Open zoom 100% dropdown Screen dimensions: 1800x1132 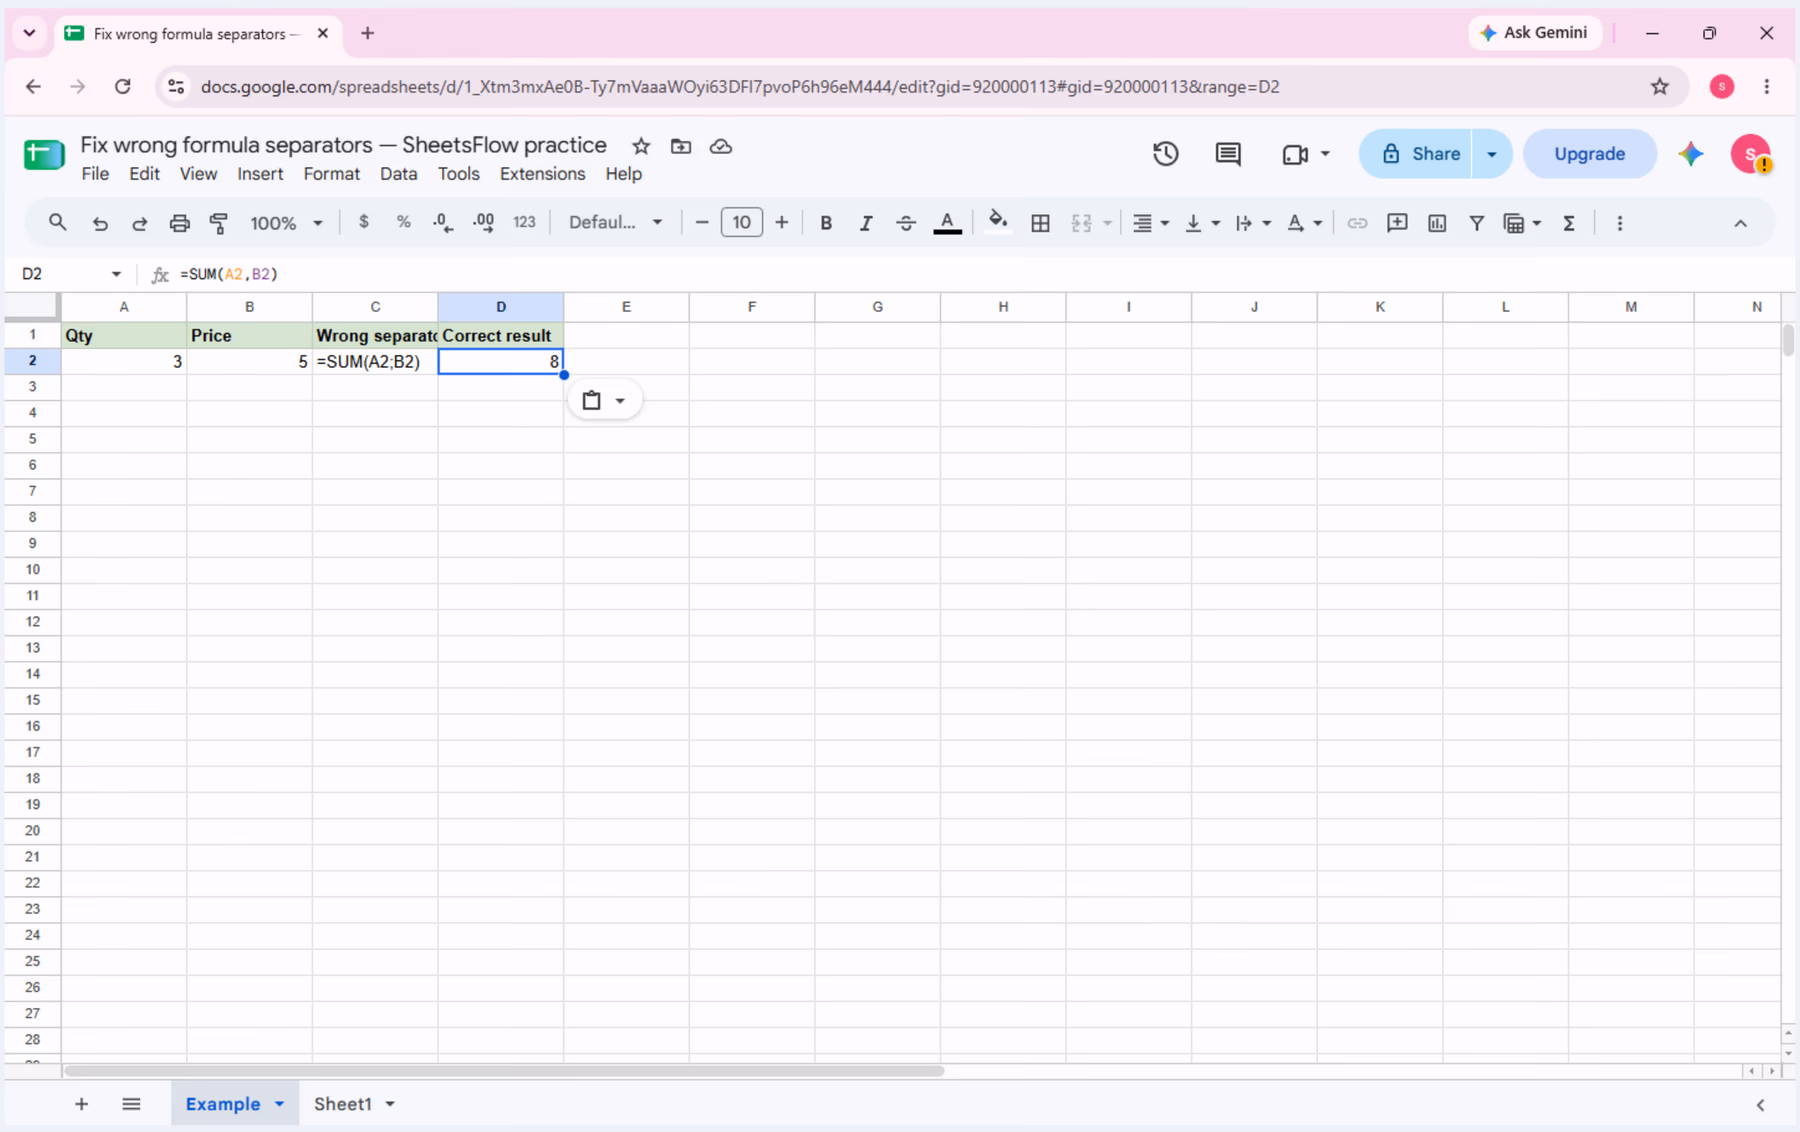pos(286,223)
